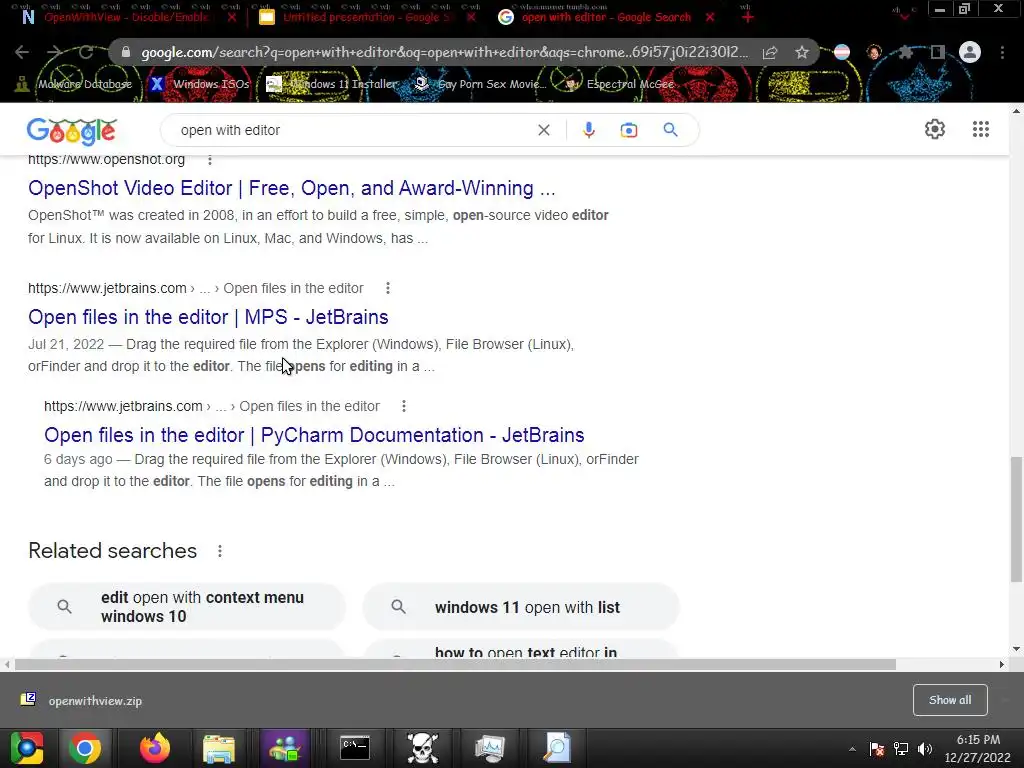Switch to Untitled presentation Google Slides tab
1024x768 pixels.
click(366, 18)
